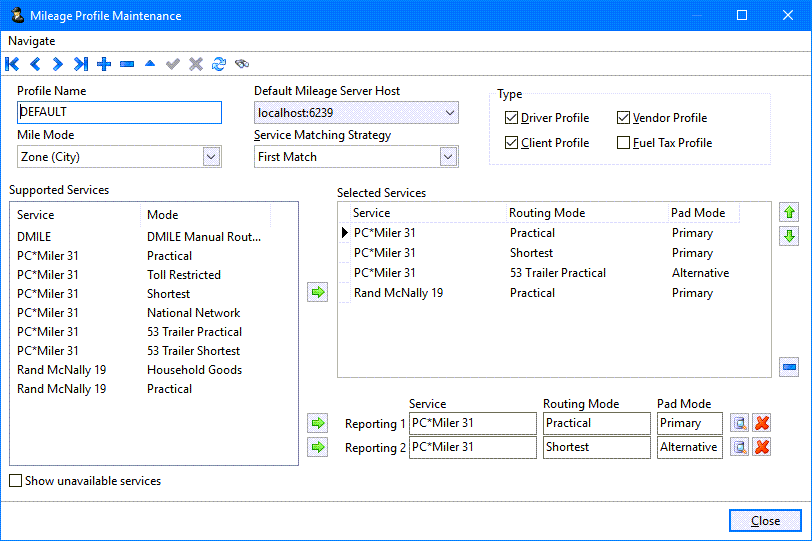Open the Navigate menu
The image size is (812, 541).
[32, 41]
